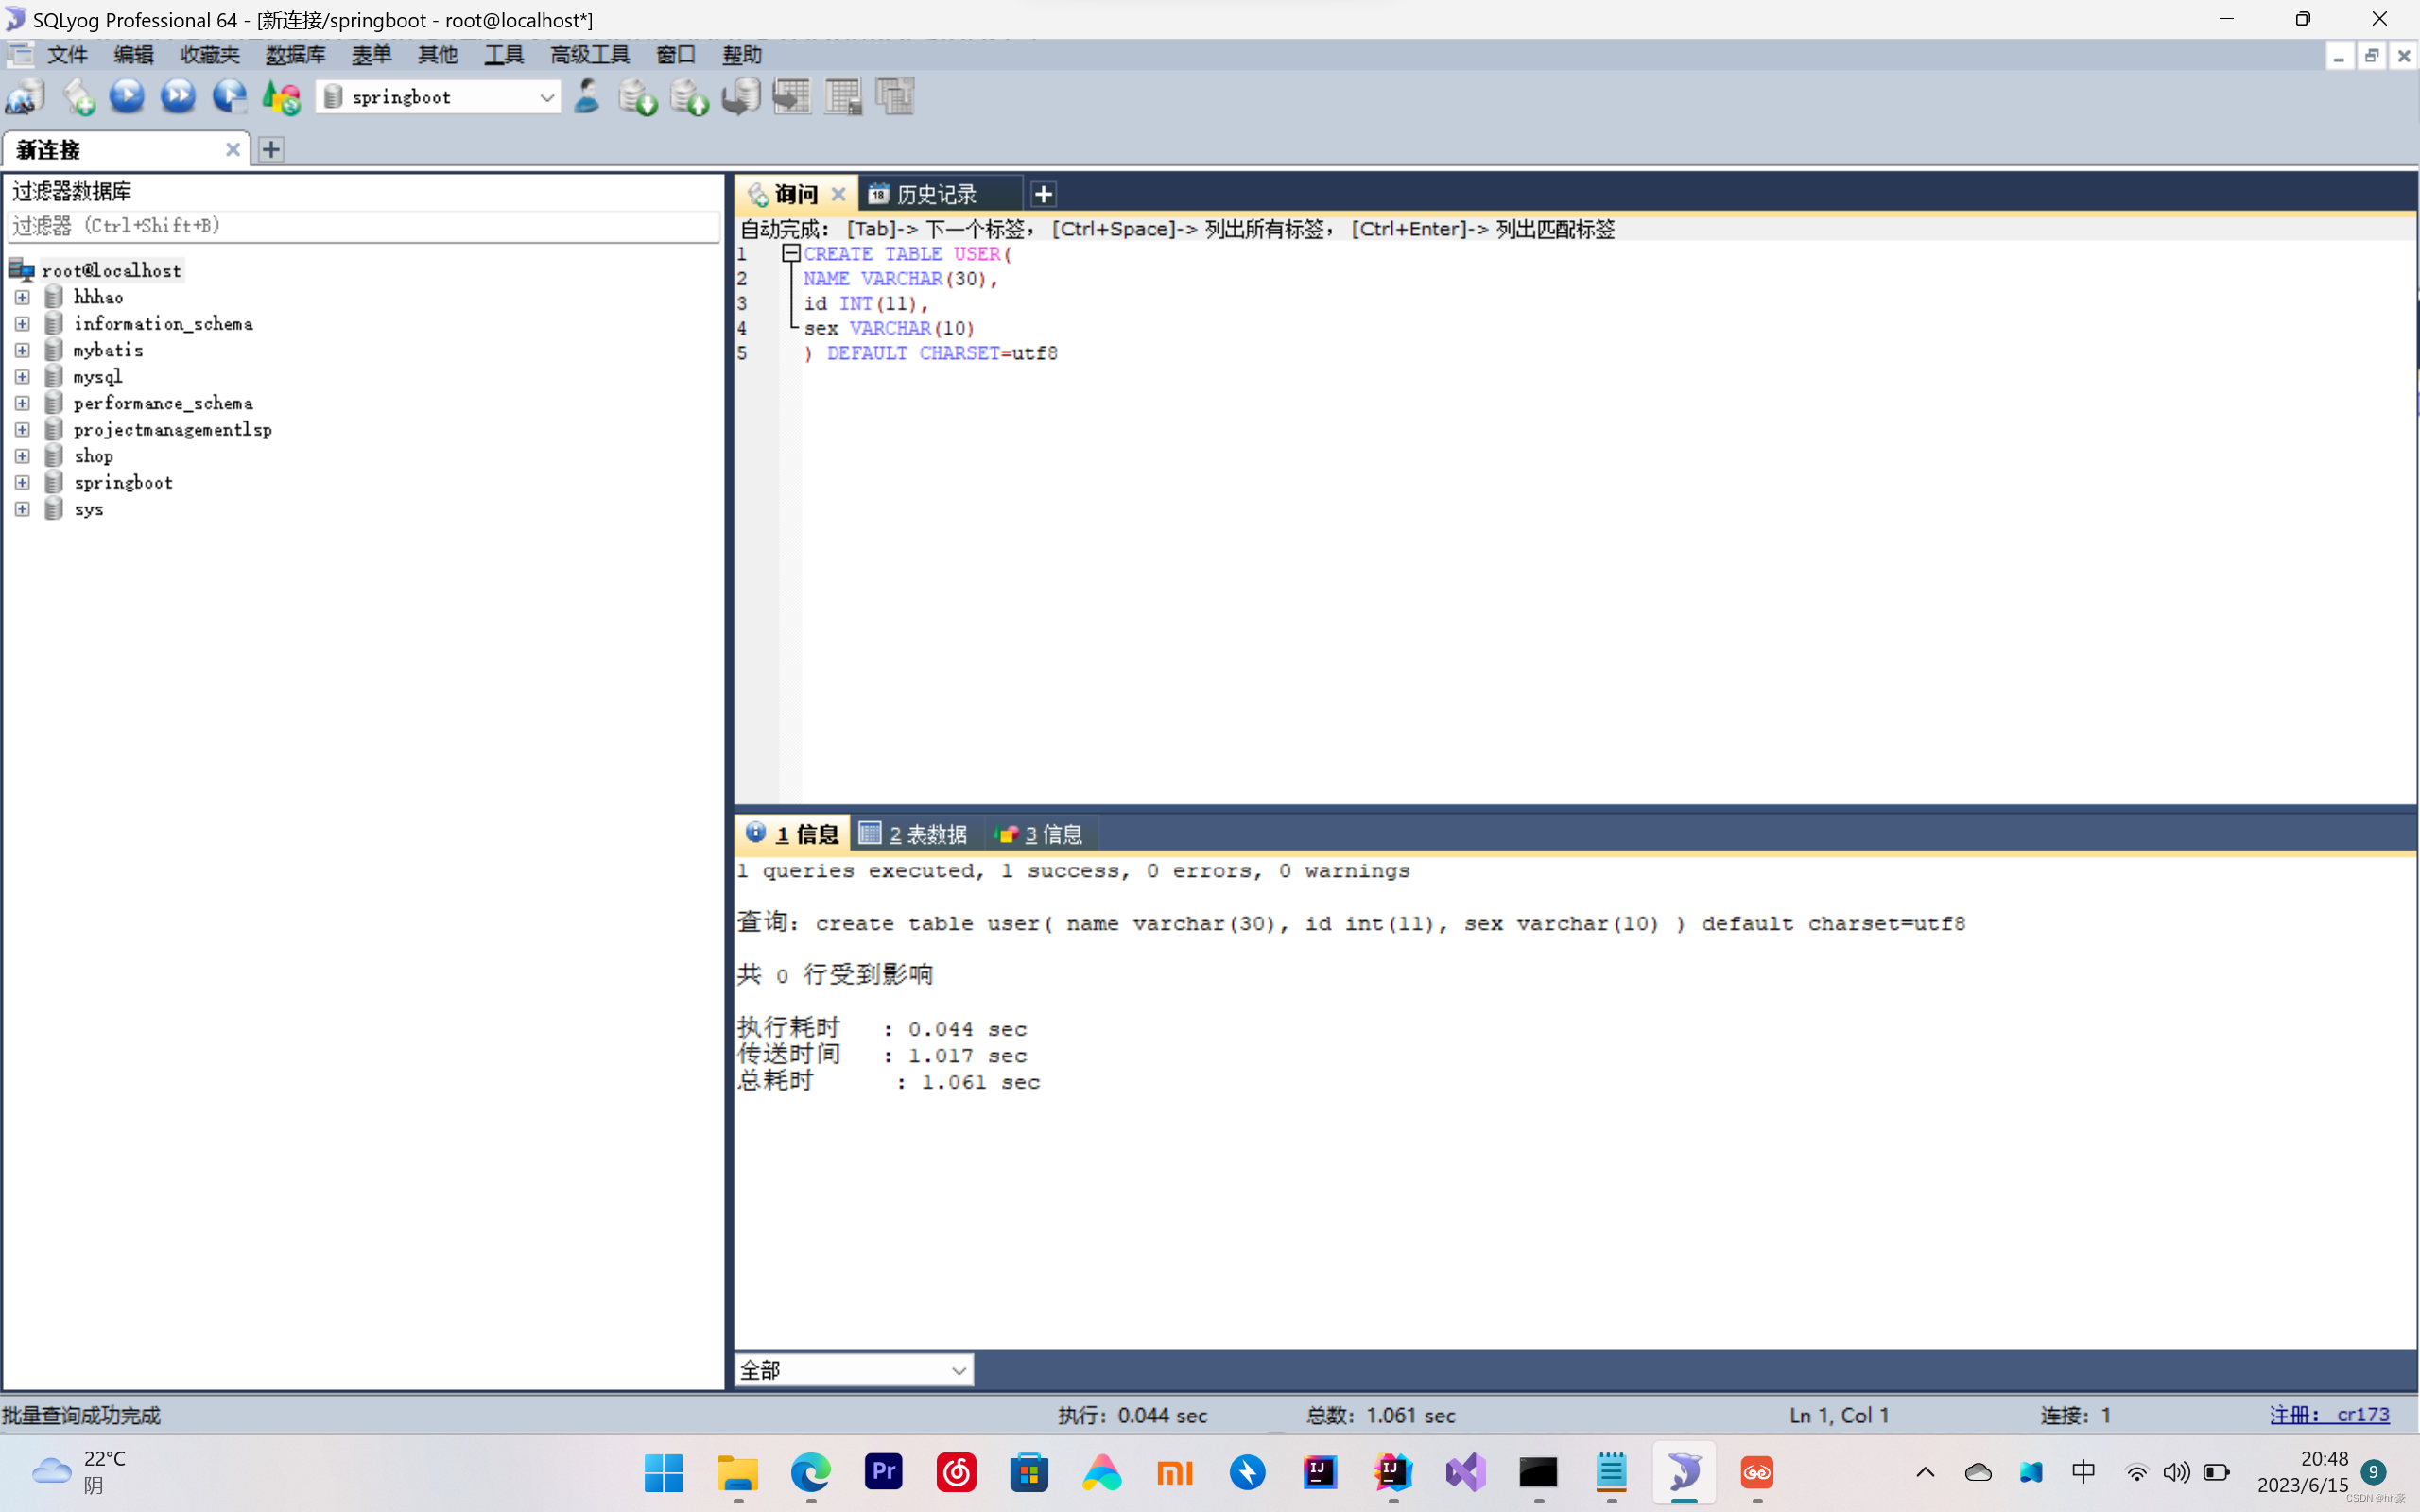
Task: Open the SQLyog dolphin icon on taskbar
Action: tap(1684, 1472)
